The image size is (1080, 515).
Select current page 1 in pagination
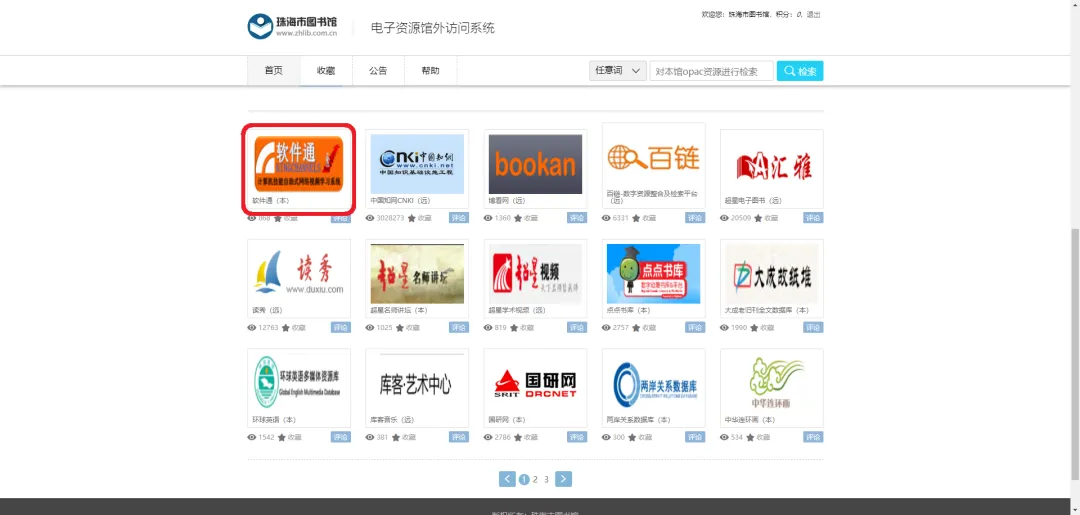coord(524,479)
